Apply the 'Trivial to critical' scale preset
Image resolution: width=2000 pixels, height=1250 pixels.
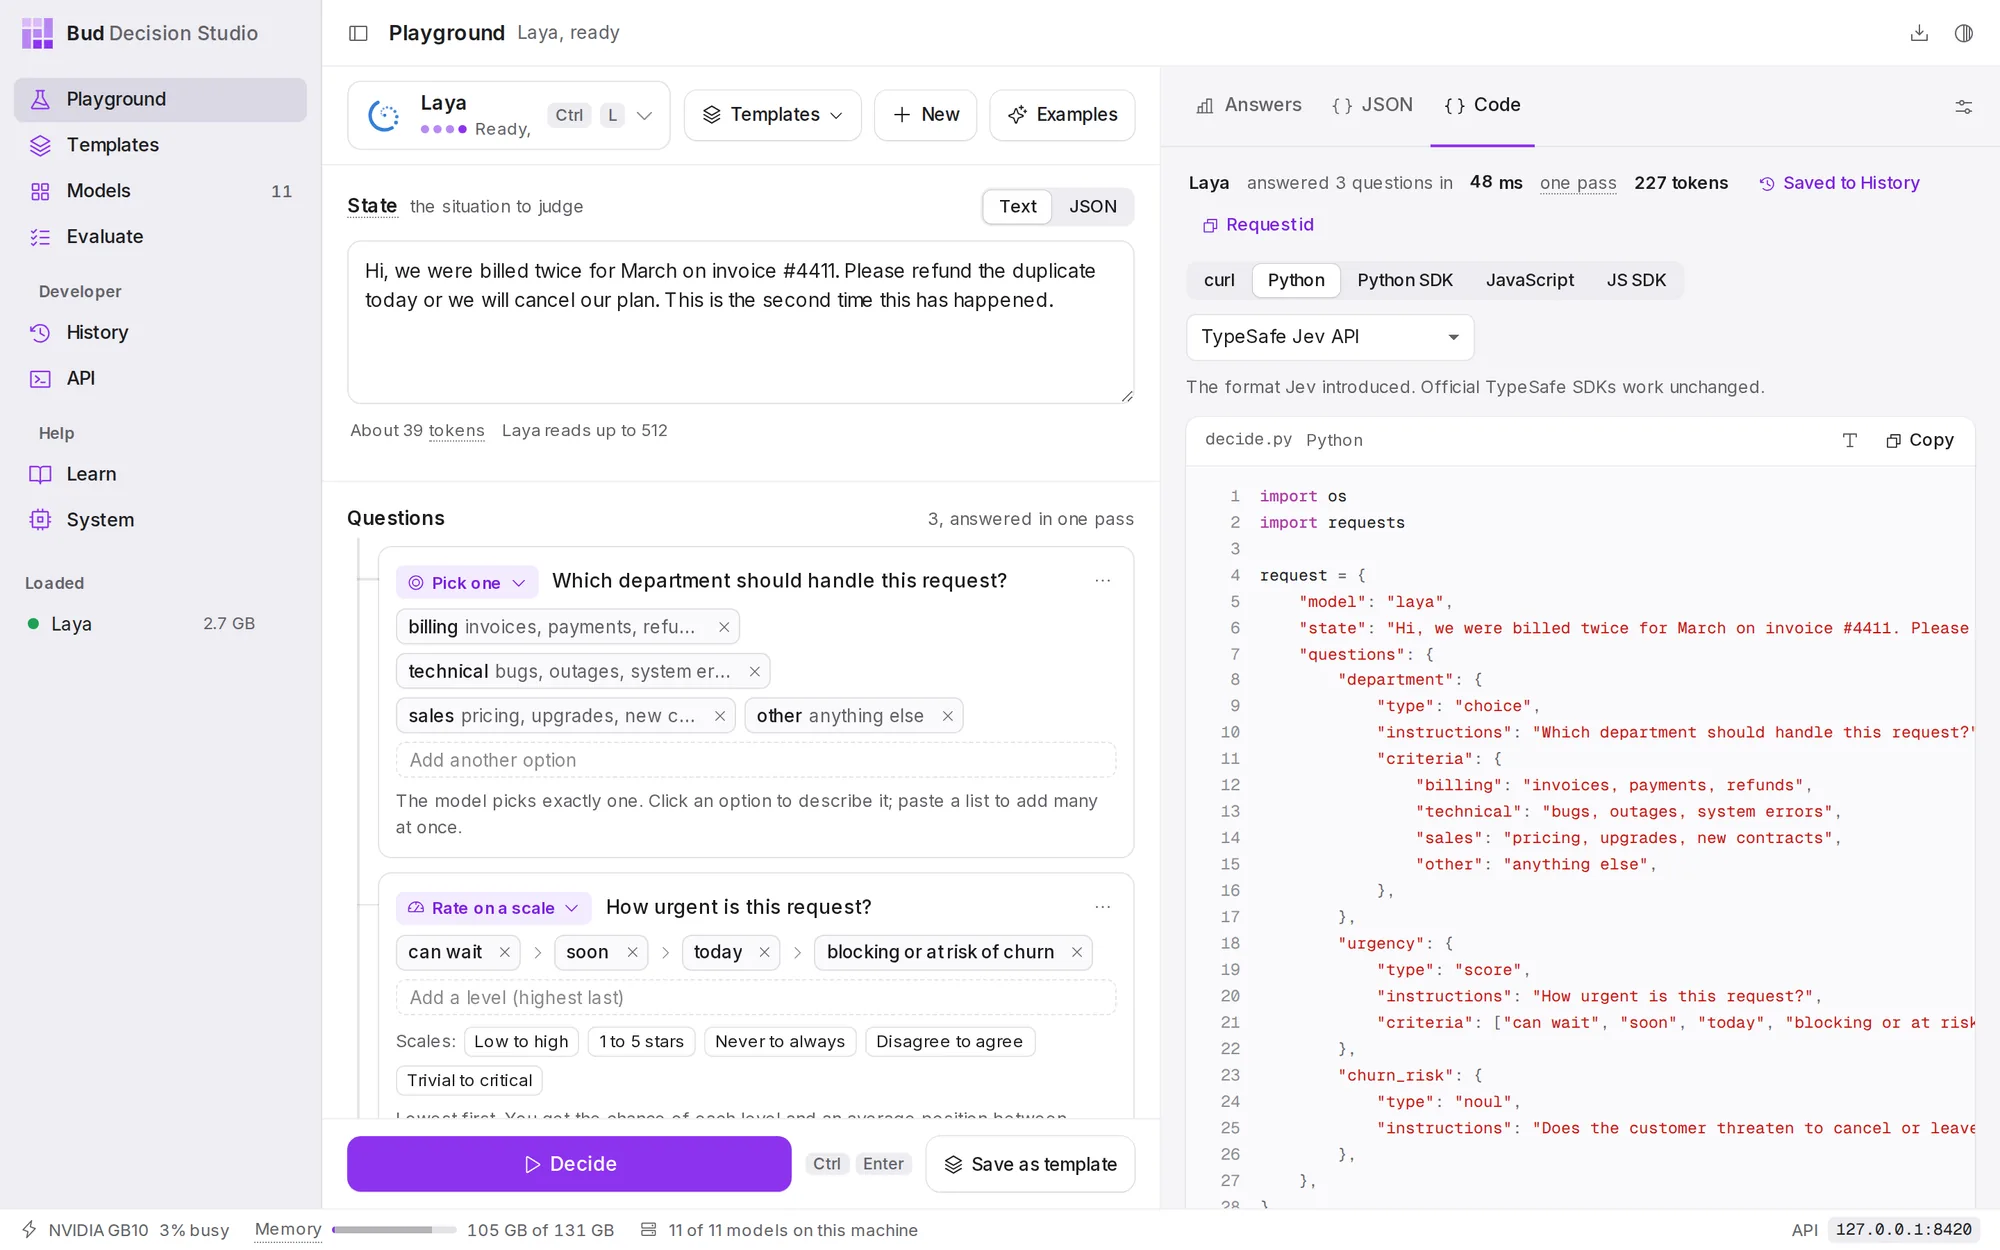click(470, 1082)
